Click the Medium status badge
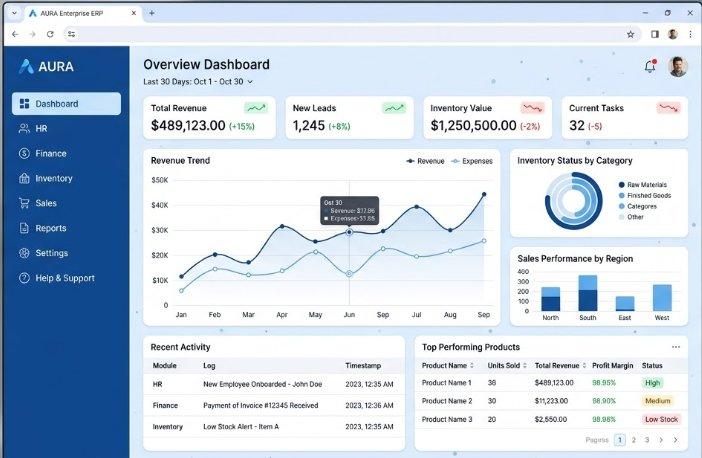Viewport: 702px width, 458px height. click(x=658, y=401)
